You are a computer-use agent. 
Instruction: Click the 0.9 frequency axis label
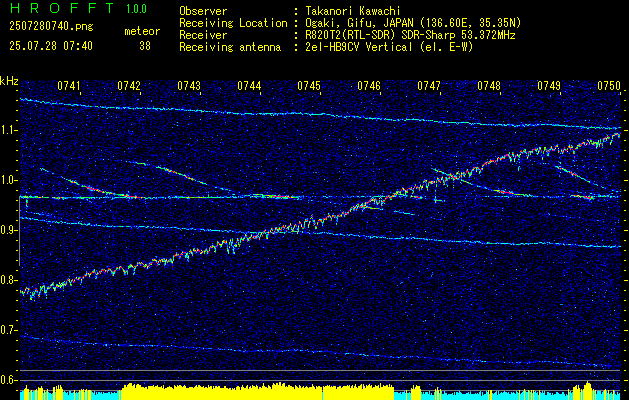click(x=9, y=230)
